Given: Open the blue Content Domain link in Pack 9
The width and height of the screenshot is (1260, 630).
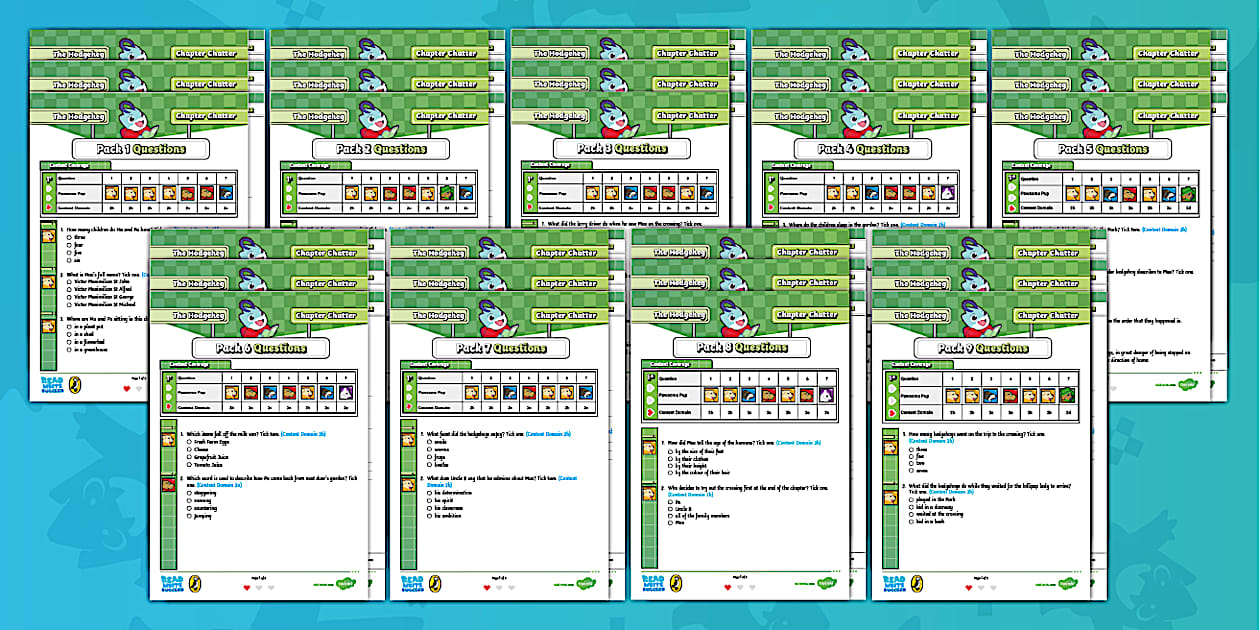Looking at the screenshot, I should point(931,441).
